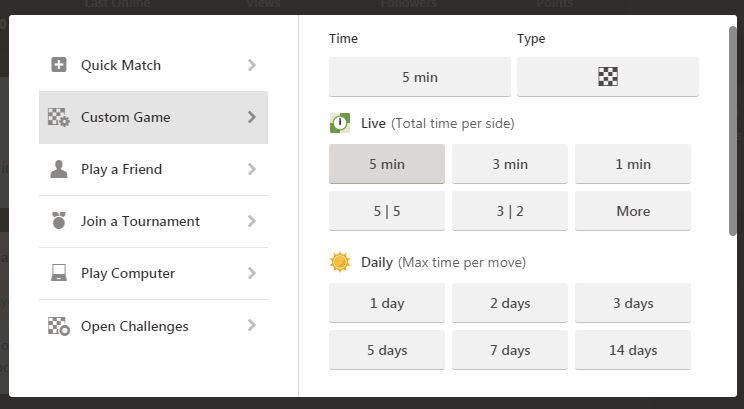Click the Daily sun icon
Image resolution: width=744 pixels, height=409 pixels.
[340, 262]
